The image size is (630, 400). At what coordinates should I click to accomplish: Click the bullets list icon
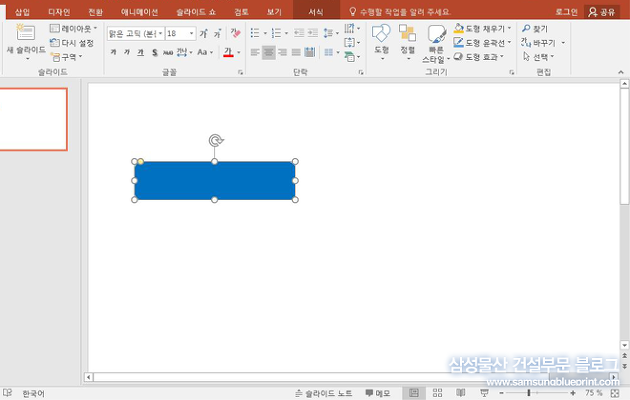tap(255, 33)
